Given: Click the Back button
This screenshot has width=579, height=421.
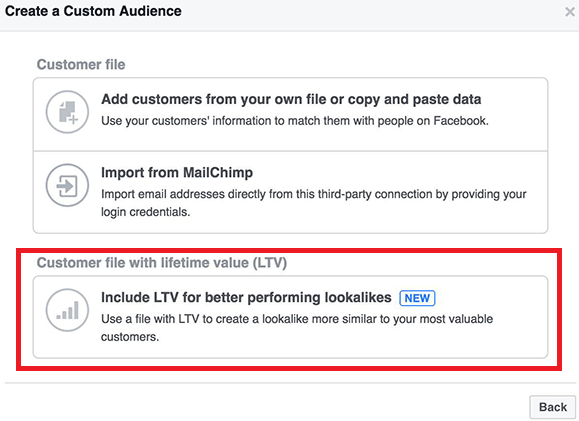Looking at the screenshot, I should pos(552,407).
